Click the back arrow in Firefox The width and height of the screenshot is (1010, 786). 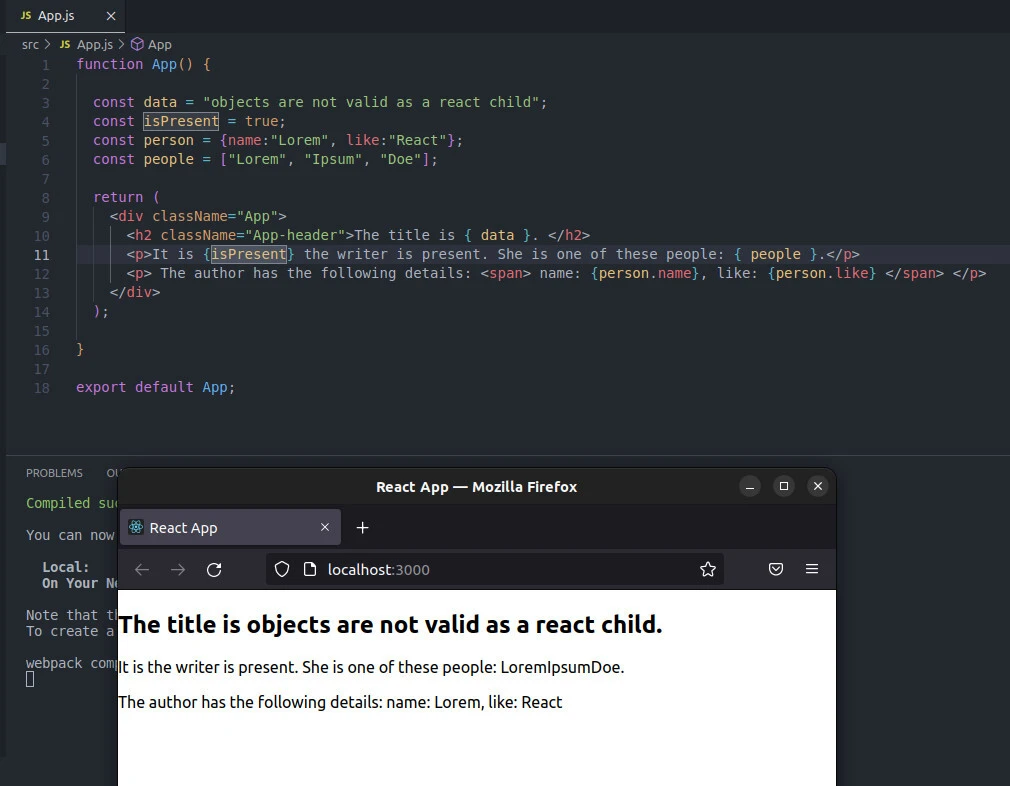pyautogui.click(x=142, y=570)
